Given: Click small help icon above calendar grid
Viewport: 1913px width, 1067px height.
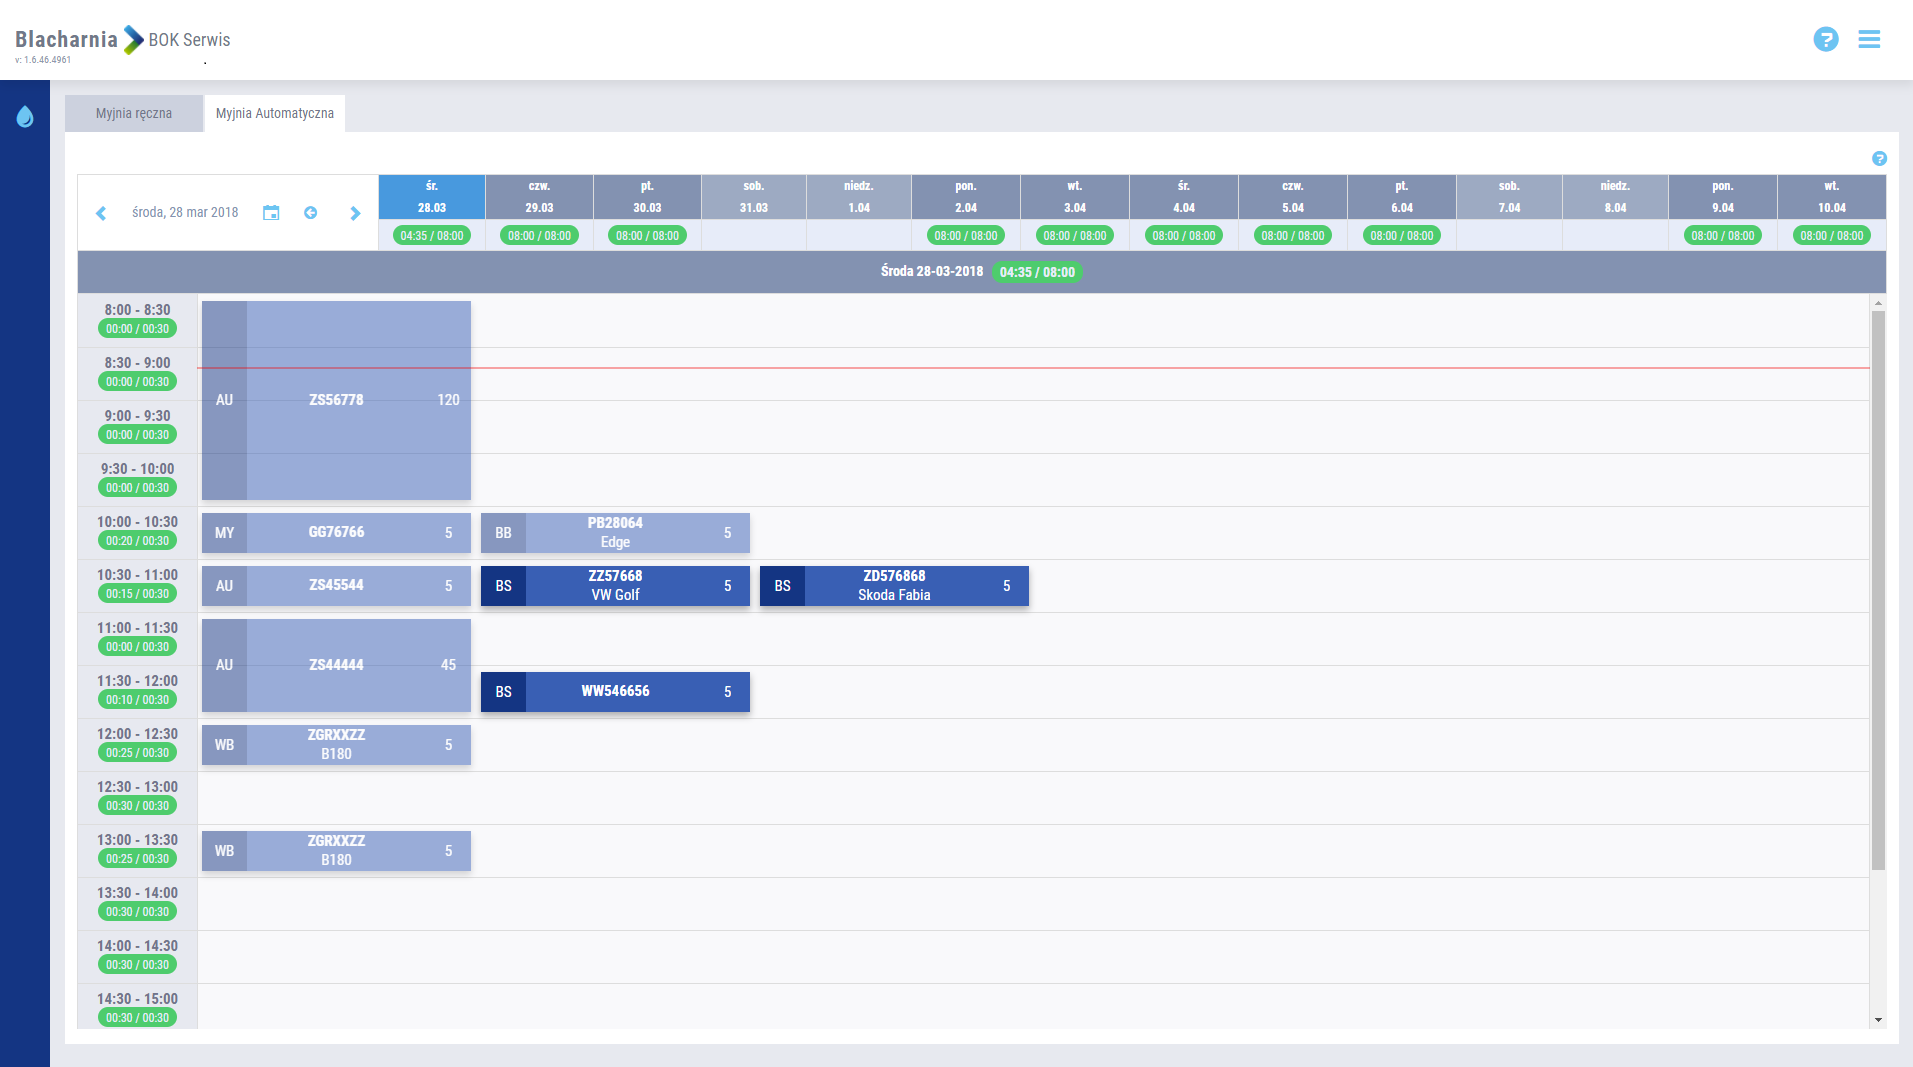Looking at the screenshot, I should tap(1879, 159).
